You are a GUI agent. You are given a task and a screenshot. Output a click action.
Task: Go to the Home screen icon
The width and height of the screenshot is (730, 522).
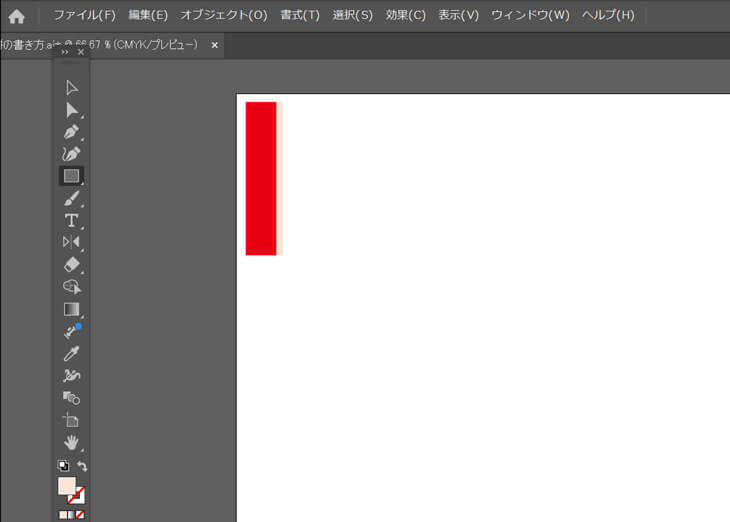point(16,17)
